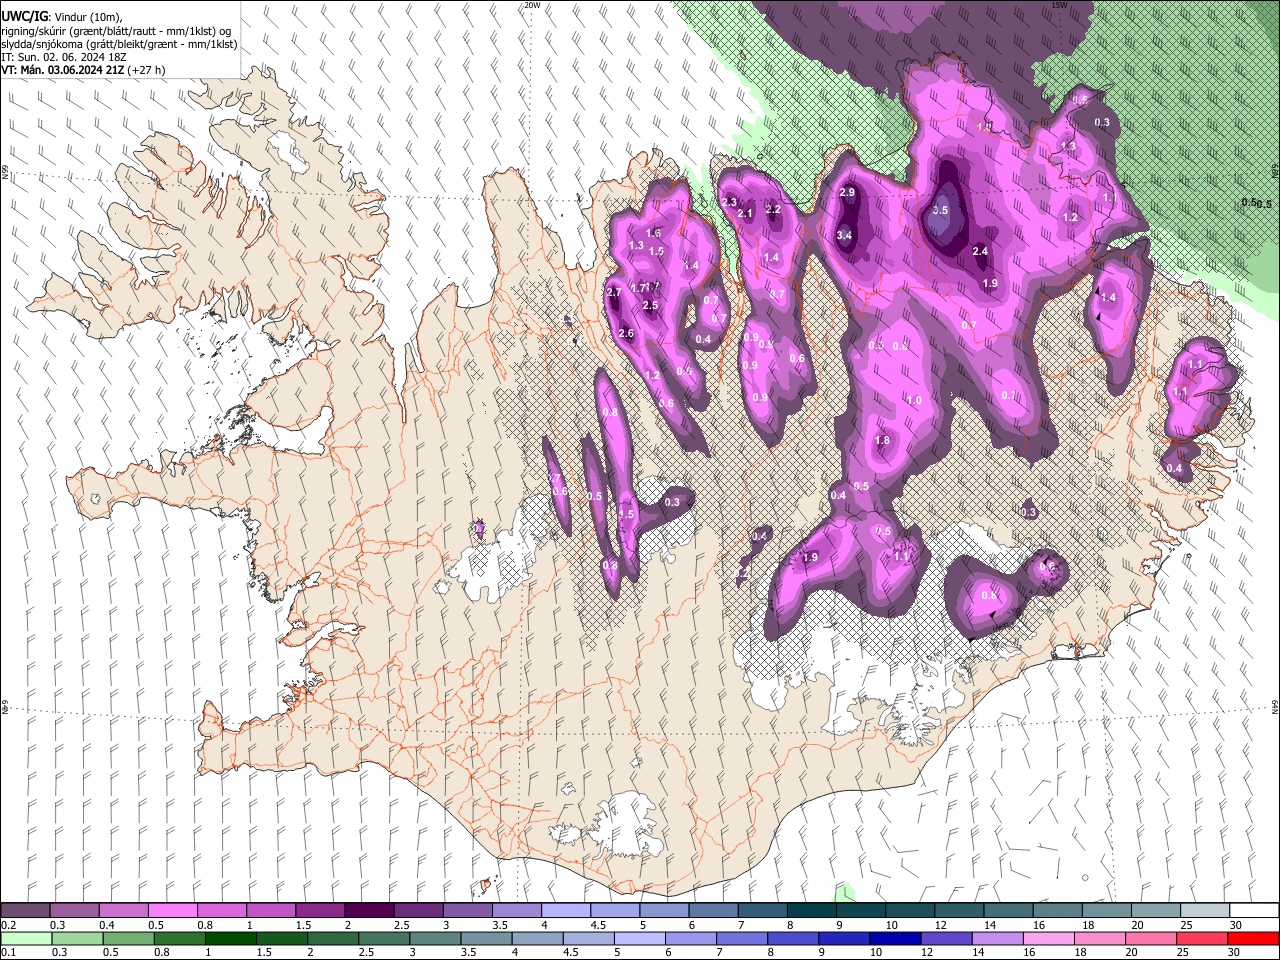Click the 2.2 snowfall value on map
This screenshot has height=960, width=1280.
pyautogui.click(x=773, y=210)
